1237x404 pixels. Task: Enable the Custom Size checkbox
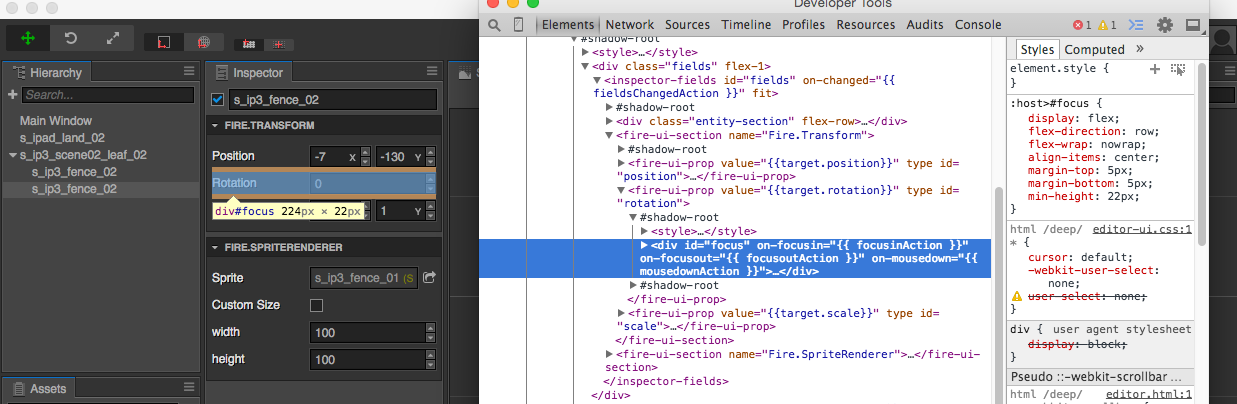317,305
